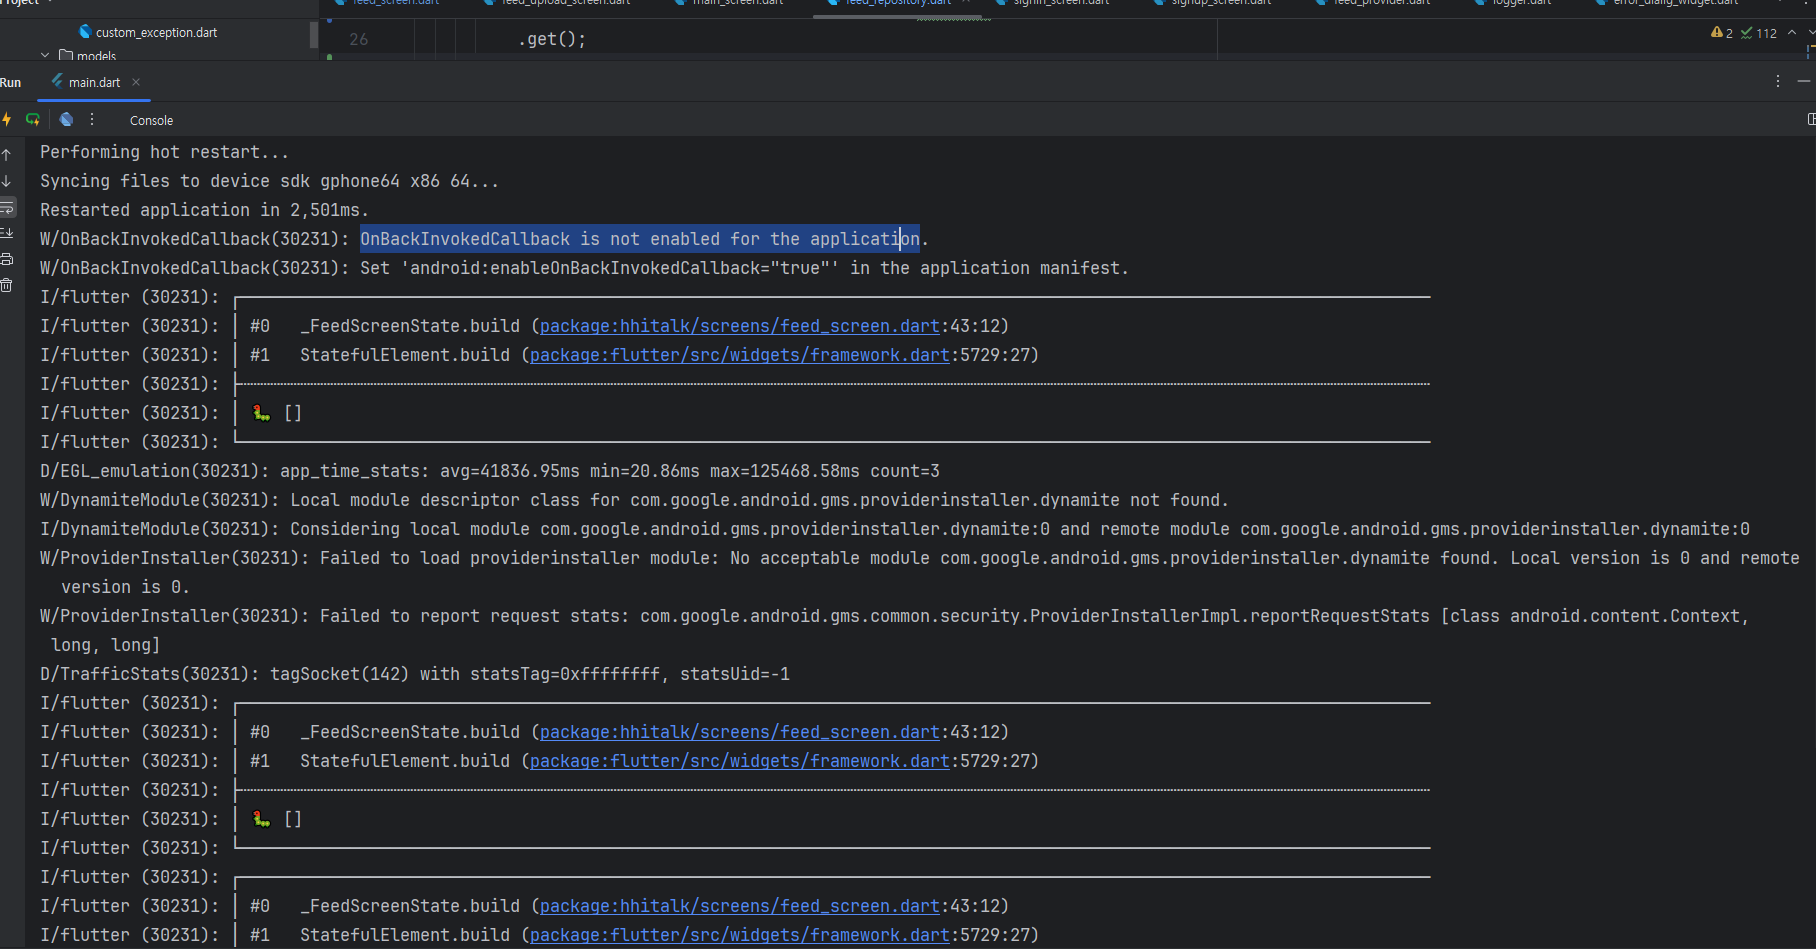
Task: Toggle soft-wrap in the console
Action: (x=6, y=207)
